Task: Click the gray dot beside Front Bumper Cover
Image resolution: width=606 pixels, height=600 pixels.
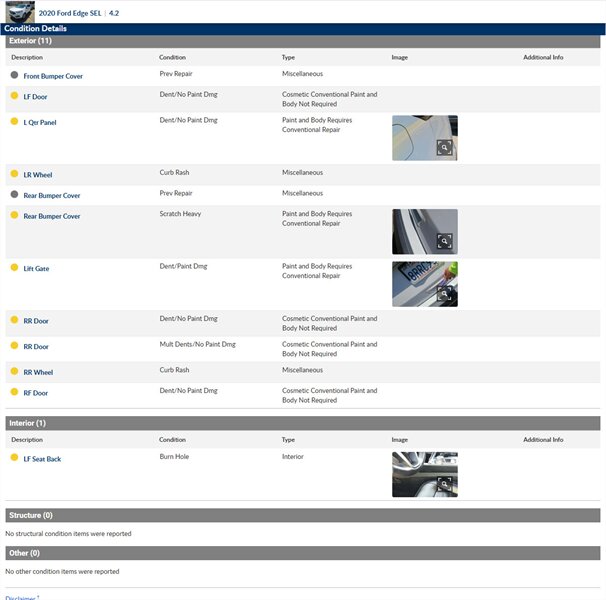Action: coord(14,75)
